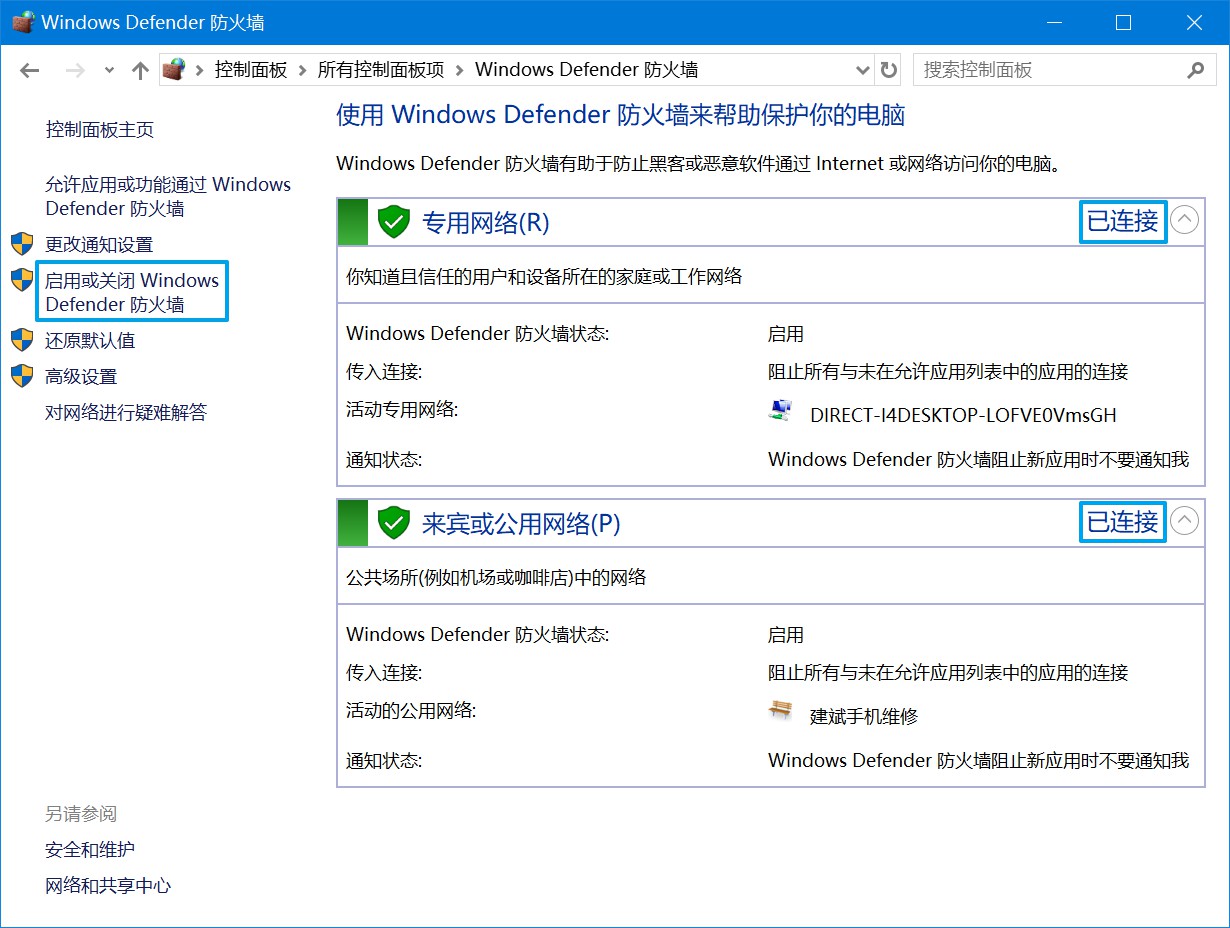The height and width of the screenshot is (928, 1230).
Task: Open 高级设置 link
Action: (81, 377)
